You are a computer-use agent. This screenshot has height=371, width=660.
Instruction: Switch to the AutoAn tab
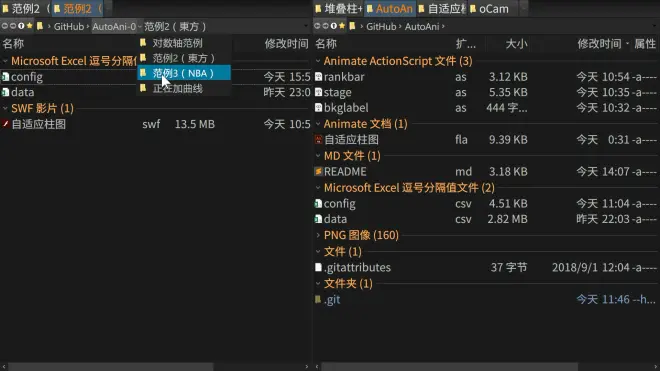click(389, 8)
